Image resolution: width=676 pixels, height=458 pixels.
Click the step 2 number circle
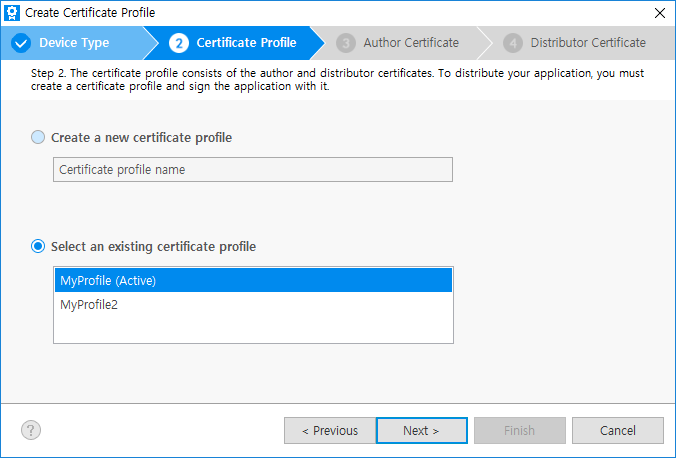[x=179, y=43]
